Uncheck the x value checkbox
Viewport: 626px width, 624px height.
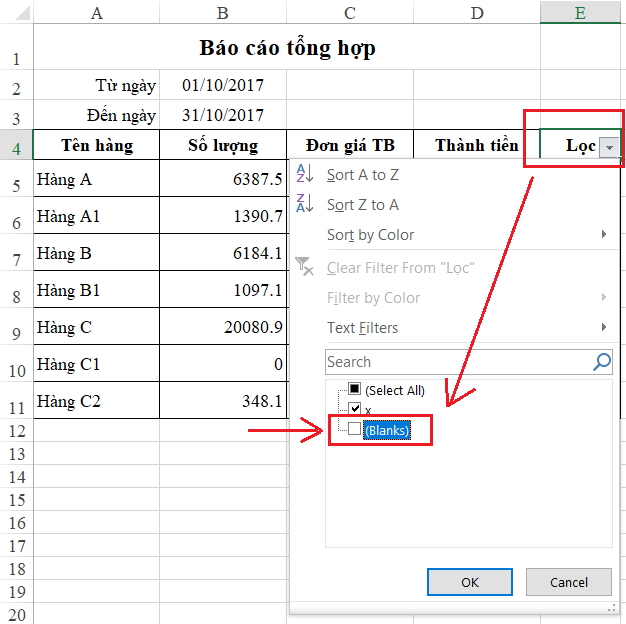(354, 409)
